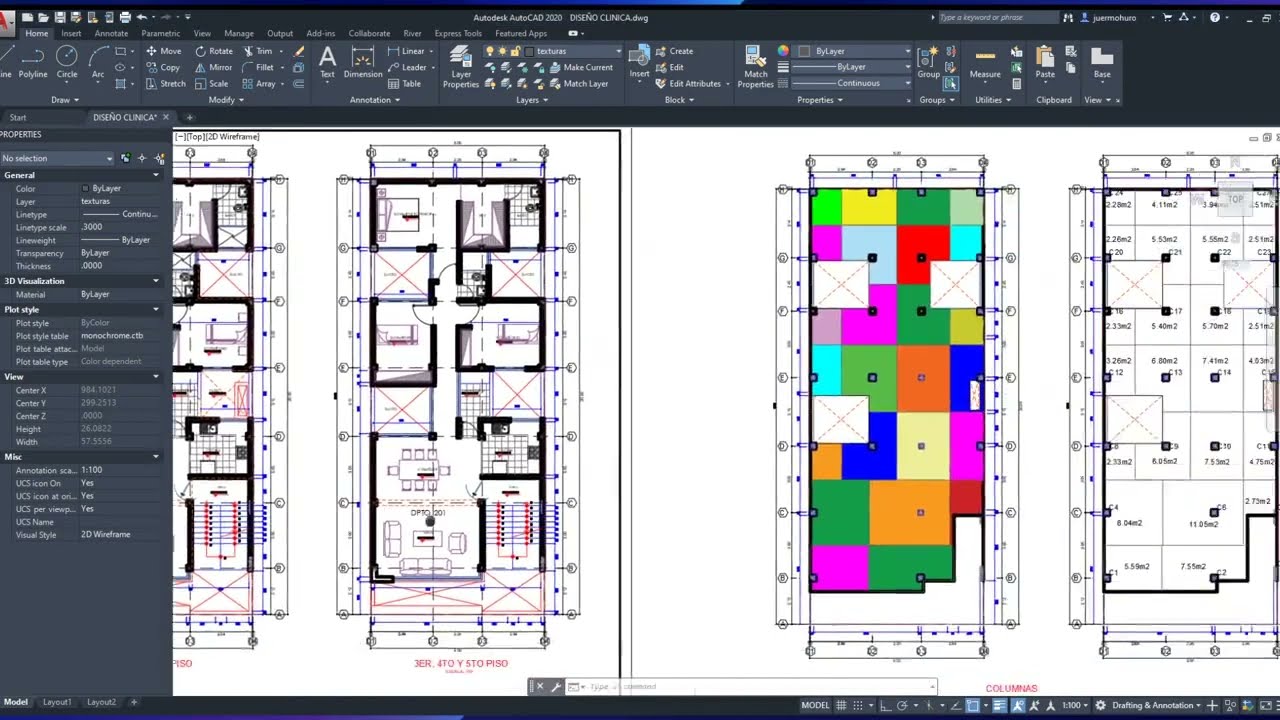Open the 1:100 annotation scale dropdown in status bar
Viewport: 1280px width, 720px height.
pos(1075,705)
